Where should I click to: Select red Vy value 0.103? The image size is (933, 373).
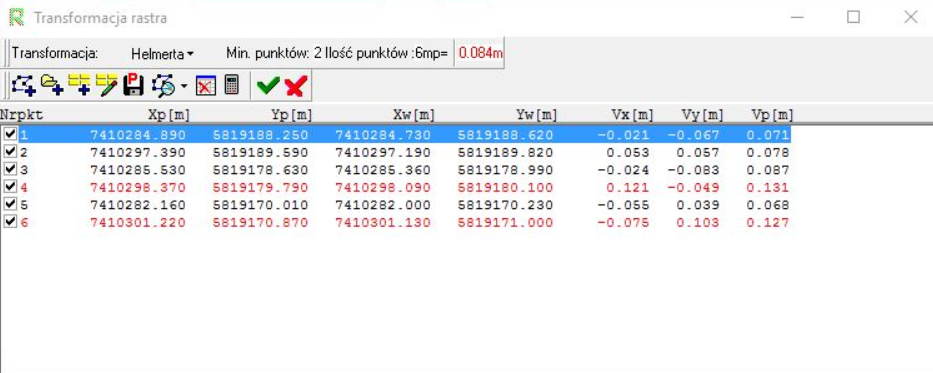point(697,223)
